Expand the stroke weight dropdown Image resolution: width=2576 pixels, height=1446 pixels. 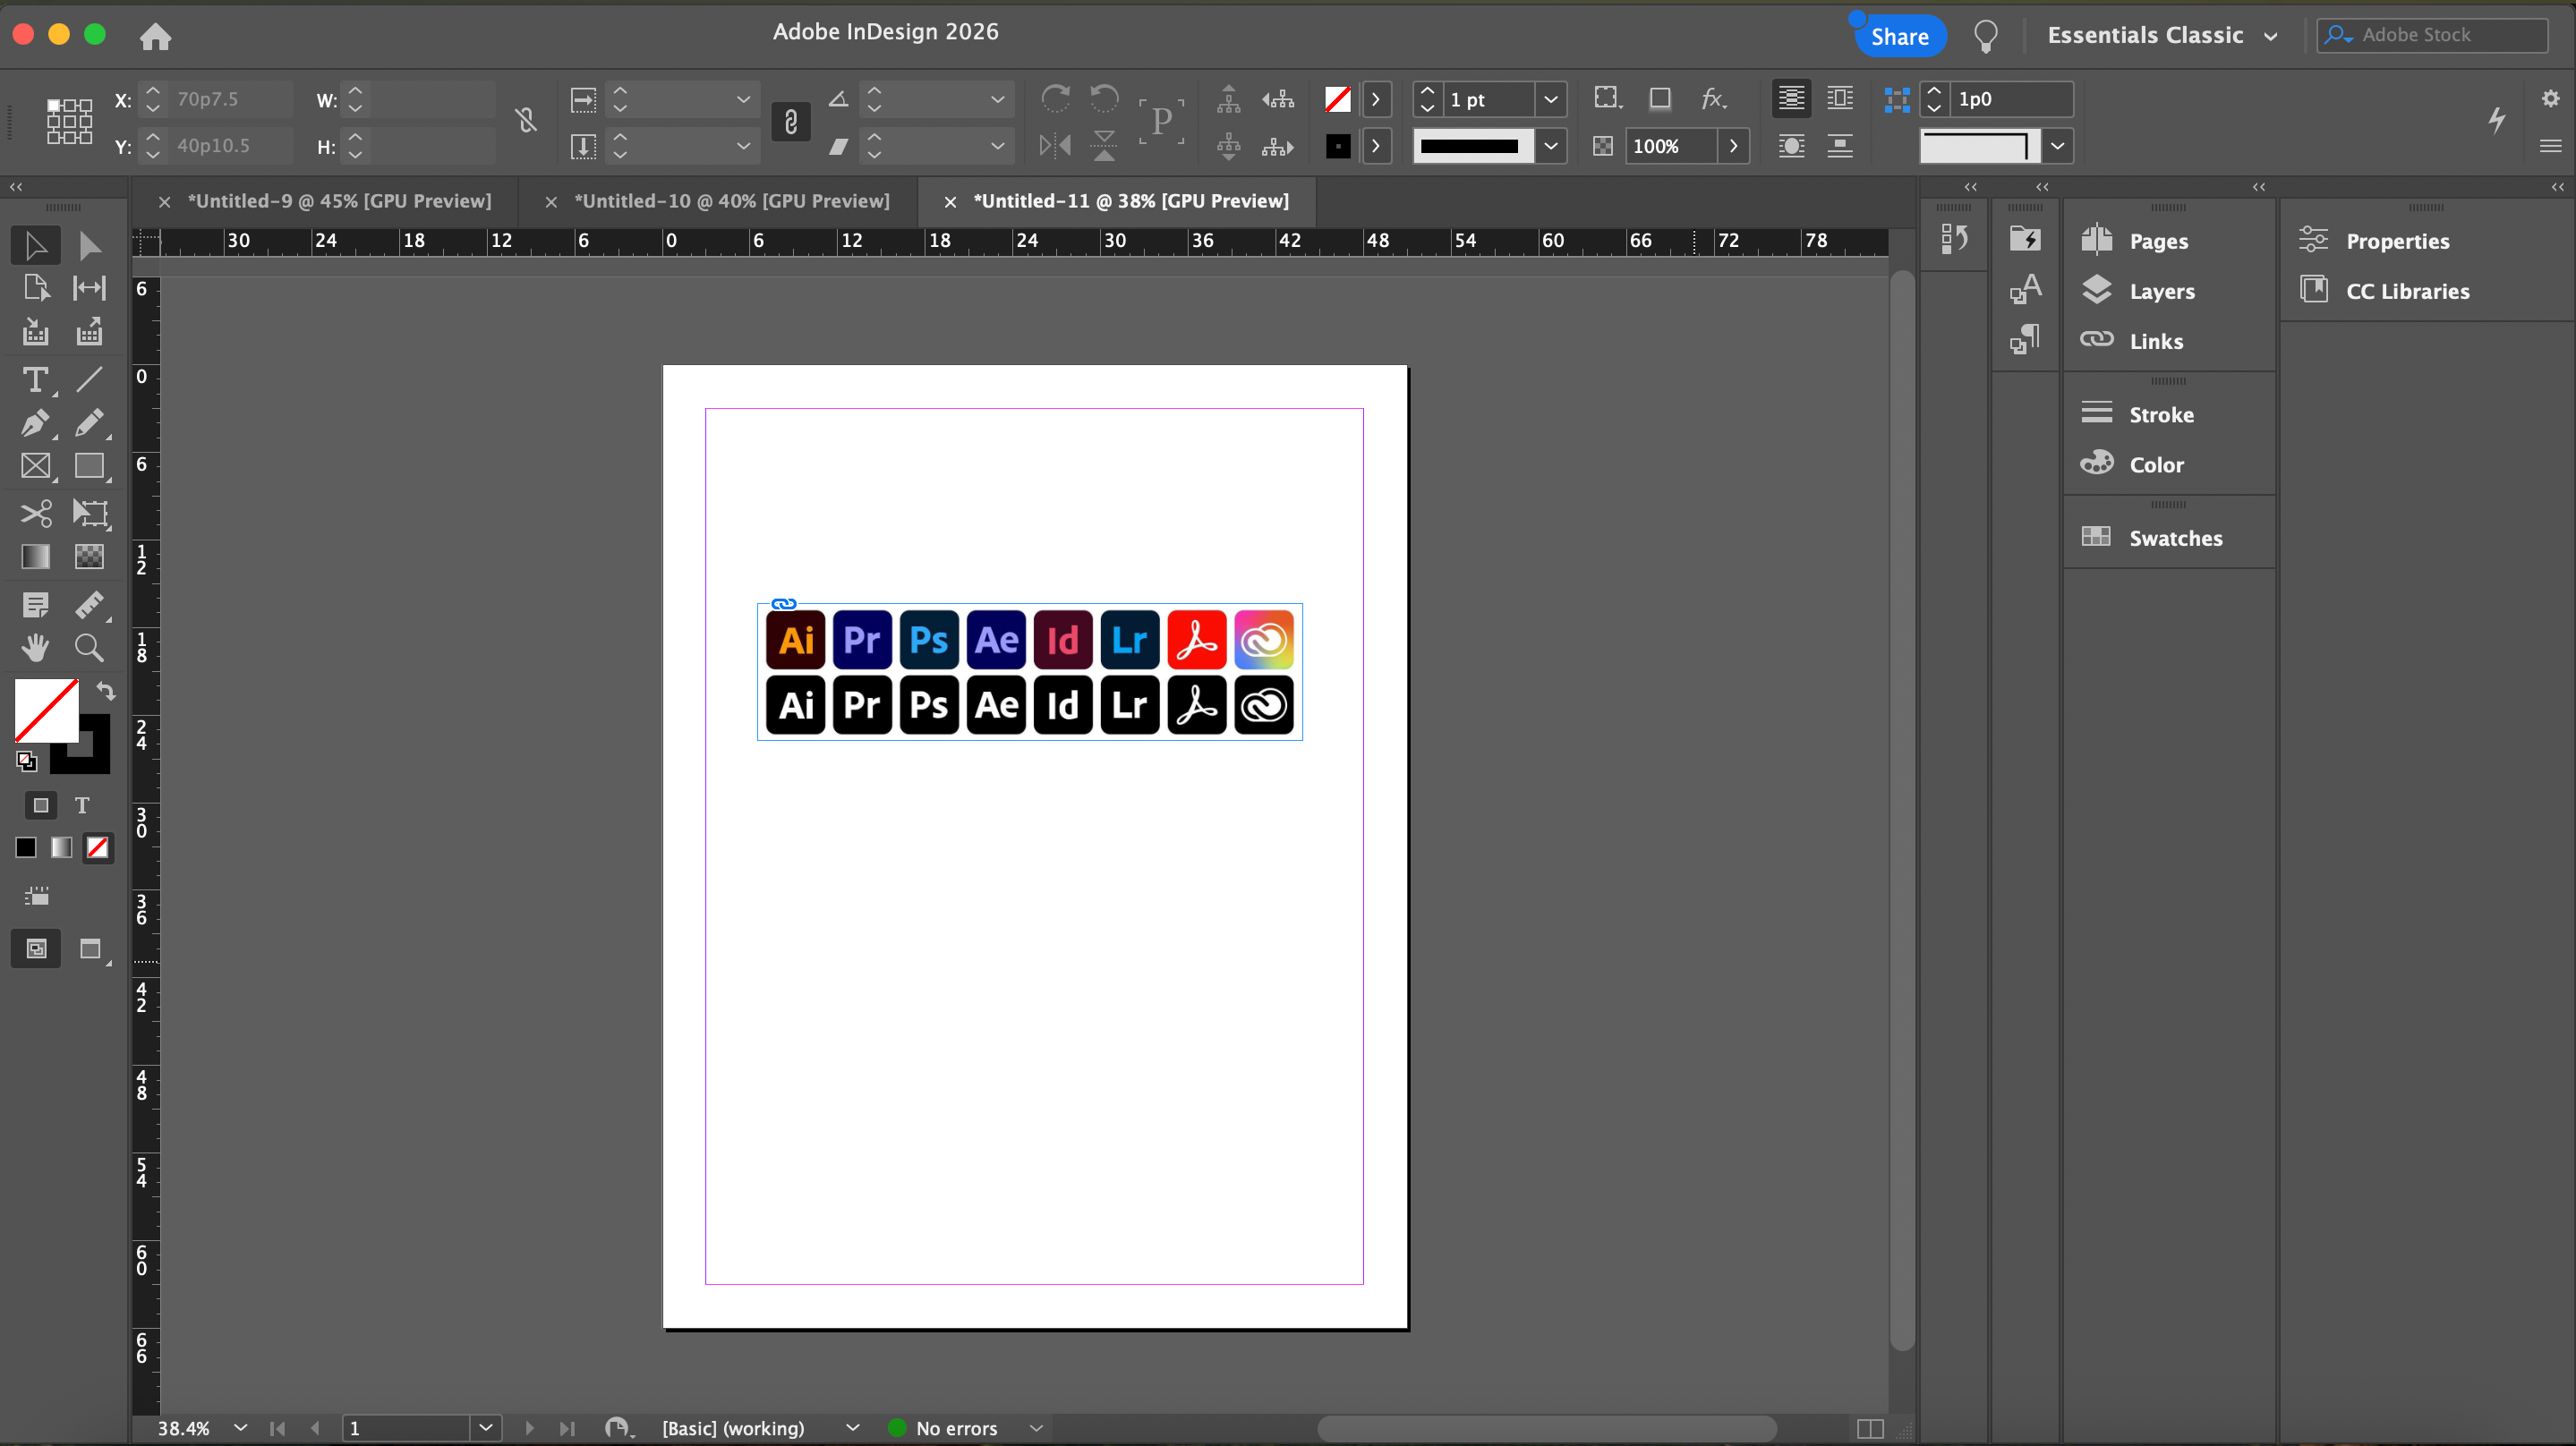[1550, 99]
